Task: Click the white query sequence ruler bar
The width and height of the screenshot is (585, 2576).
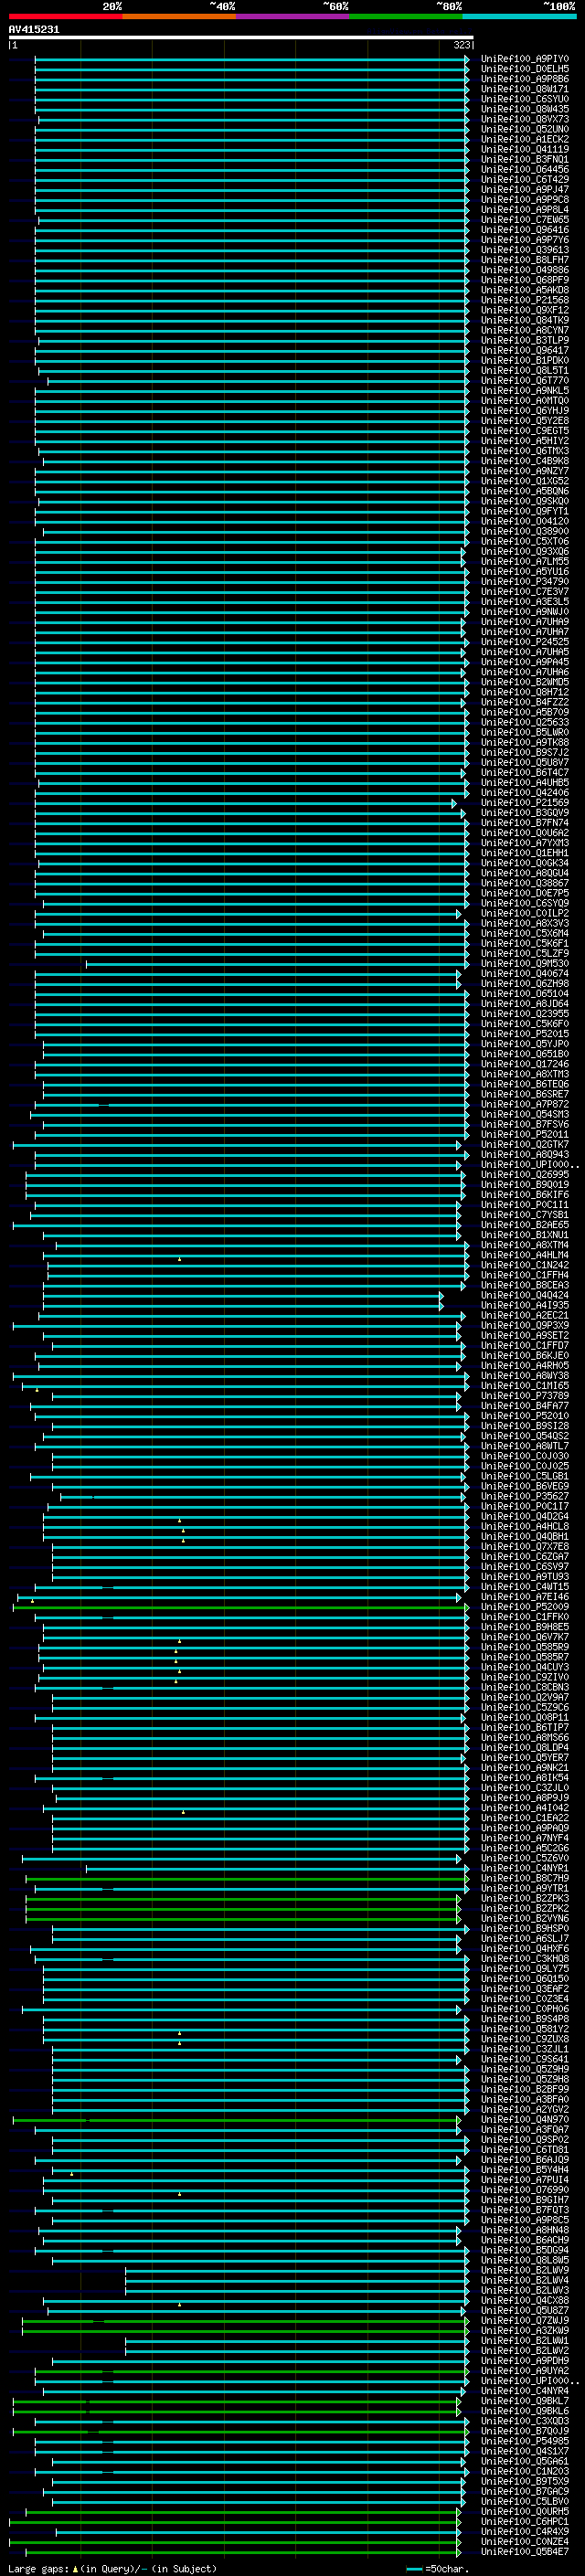Action: click(241, 37)
